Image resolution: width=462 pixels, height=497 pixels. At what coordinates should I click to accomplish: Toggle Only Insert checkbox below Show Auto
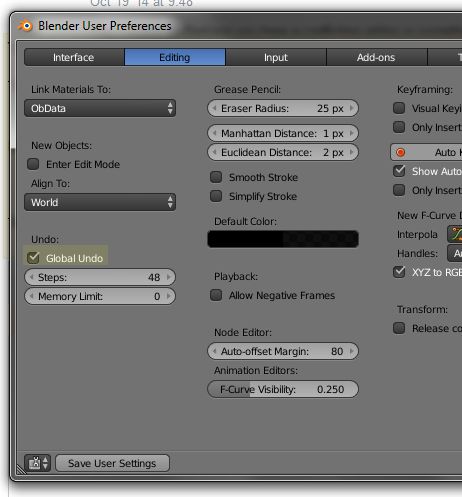399,190
